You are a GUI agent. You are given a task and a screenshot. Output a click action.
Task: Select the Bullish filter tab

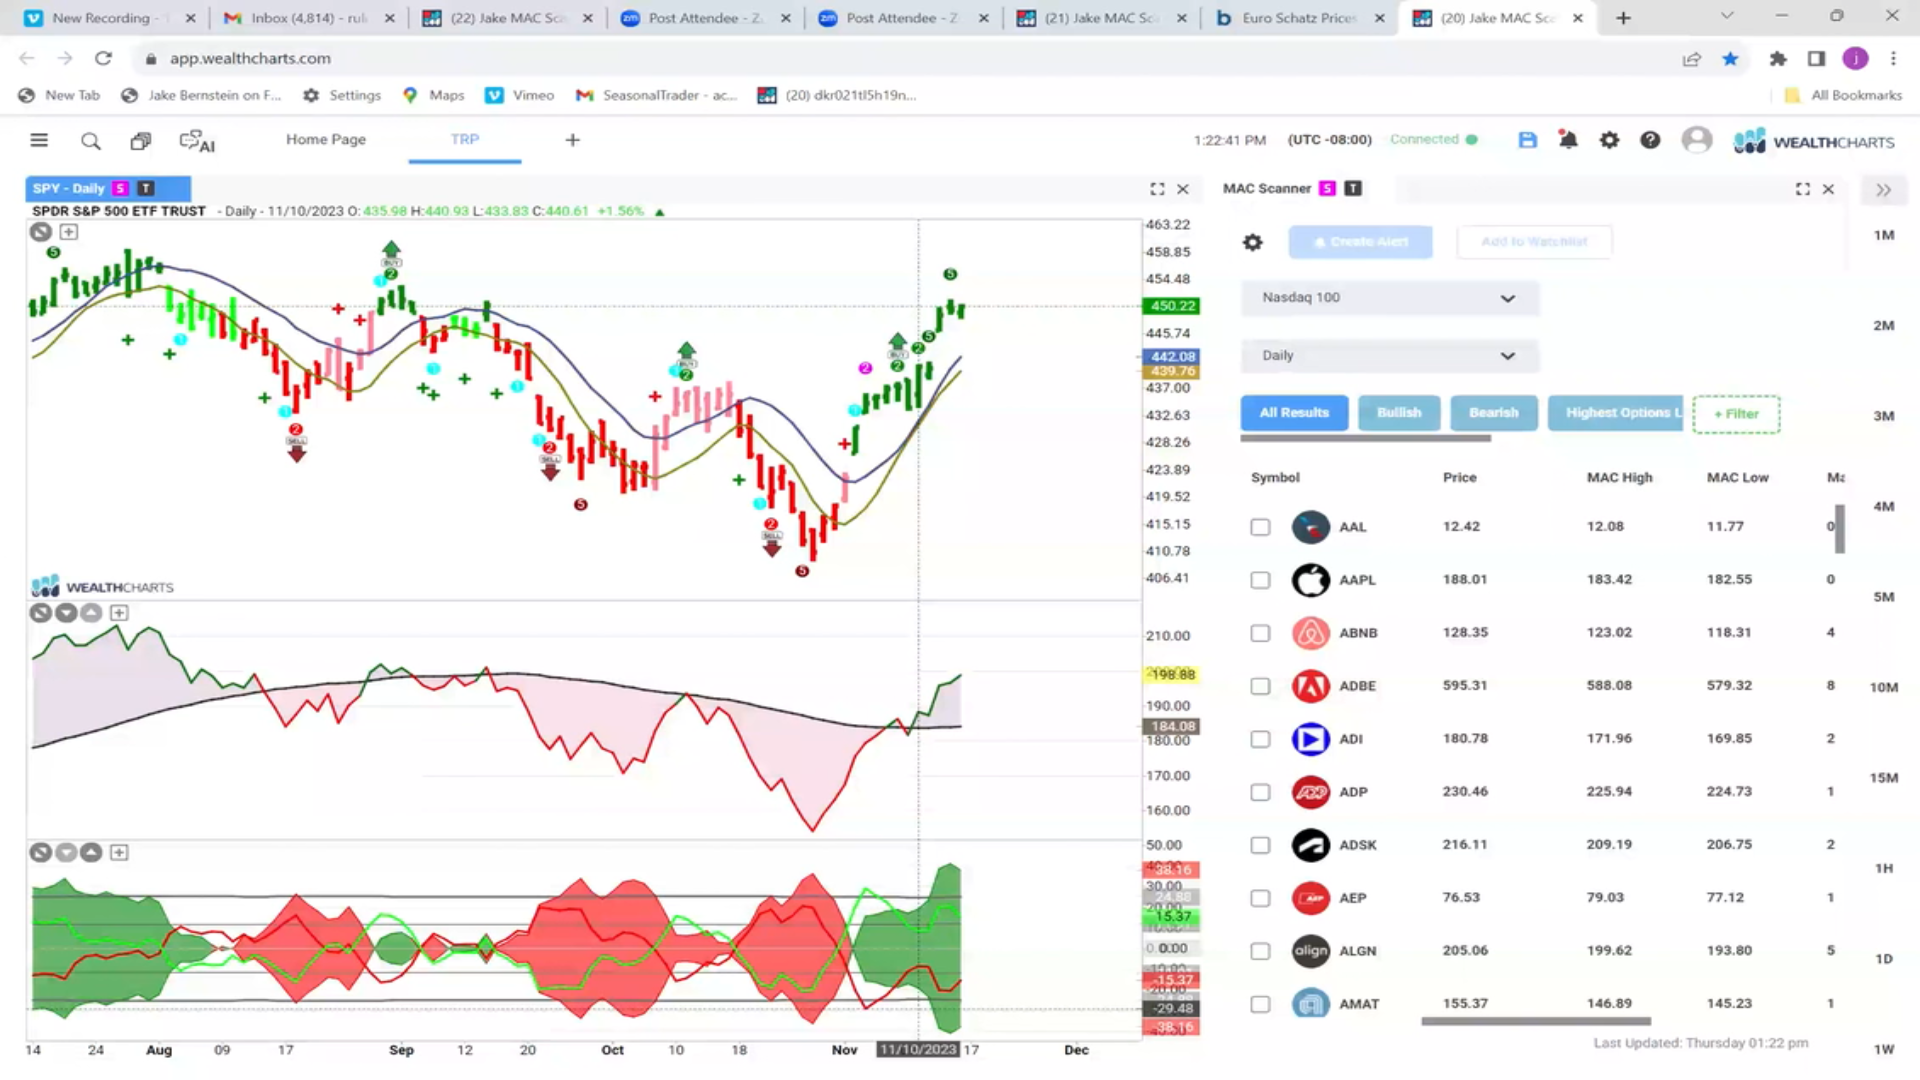tap(1398, 413)
